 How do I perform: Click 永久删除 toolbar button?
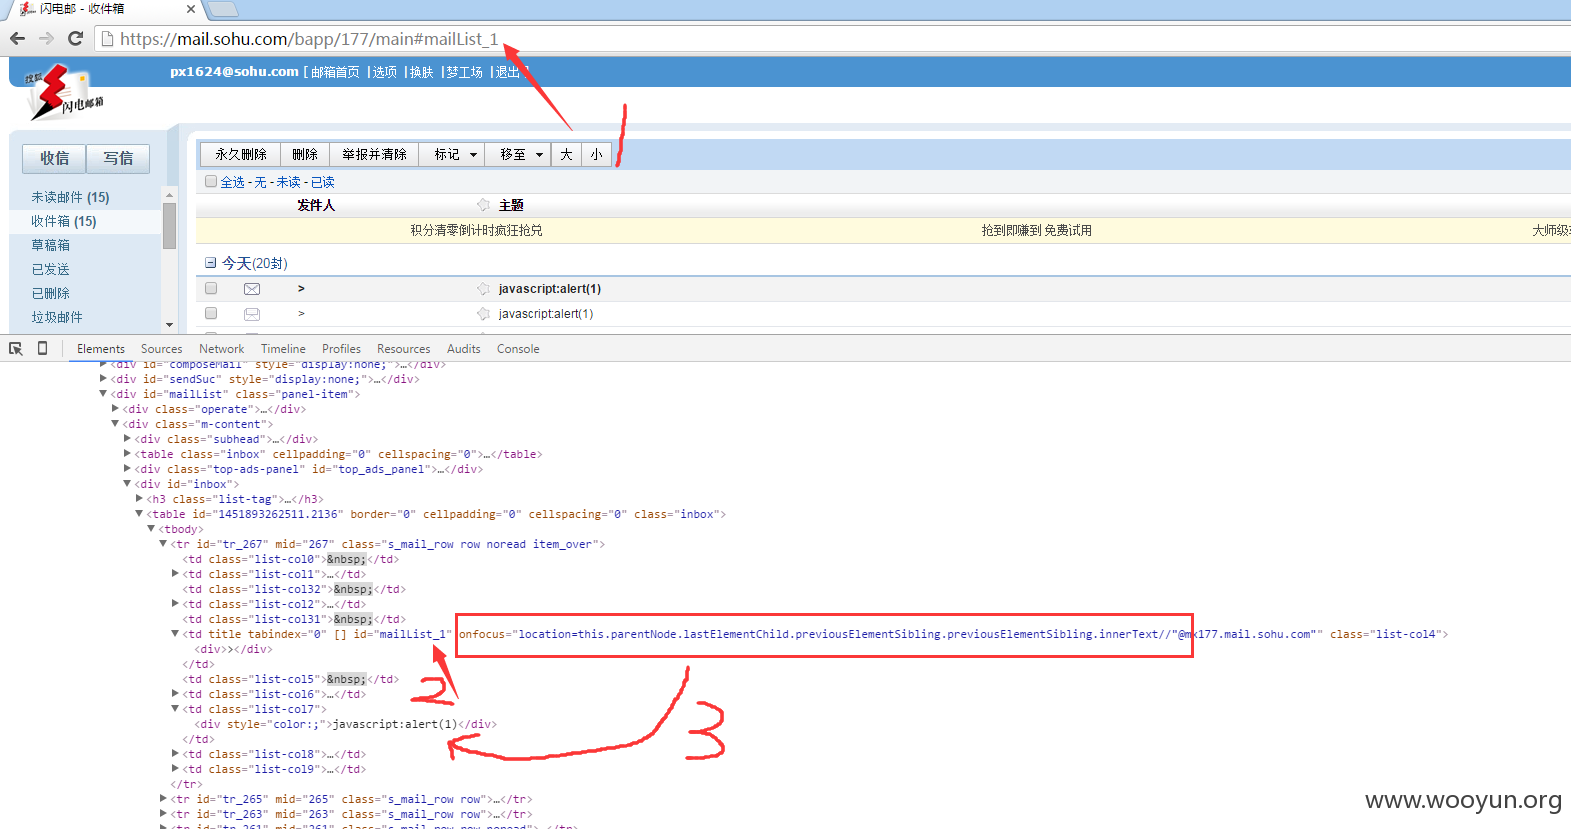[240, 154]
